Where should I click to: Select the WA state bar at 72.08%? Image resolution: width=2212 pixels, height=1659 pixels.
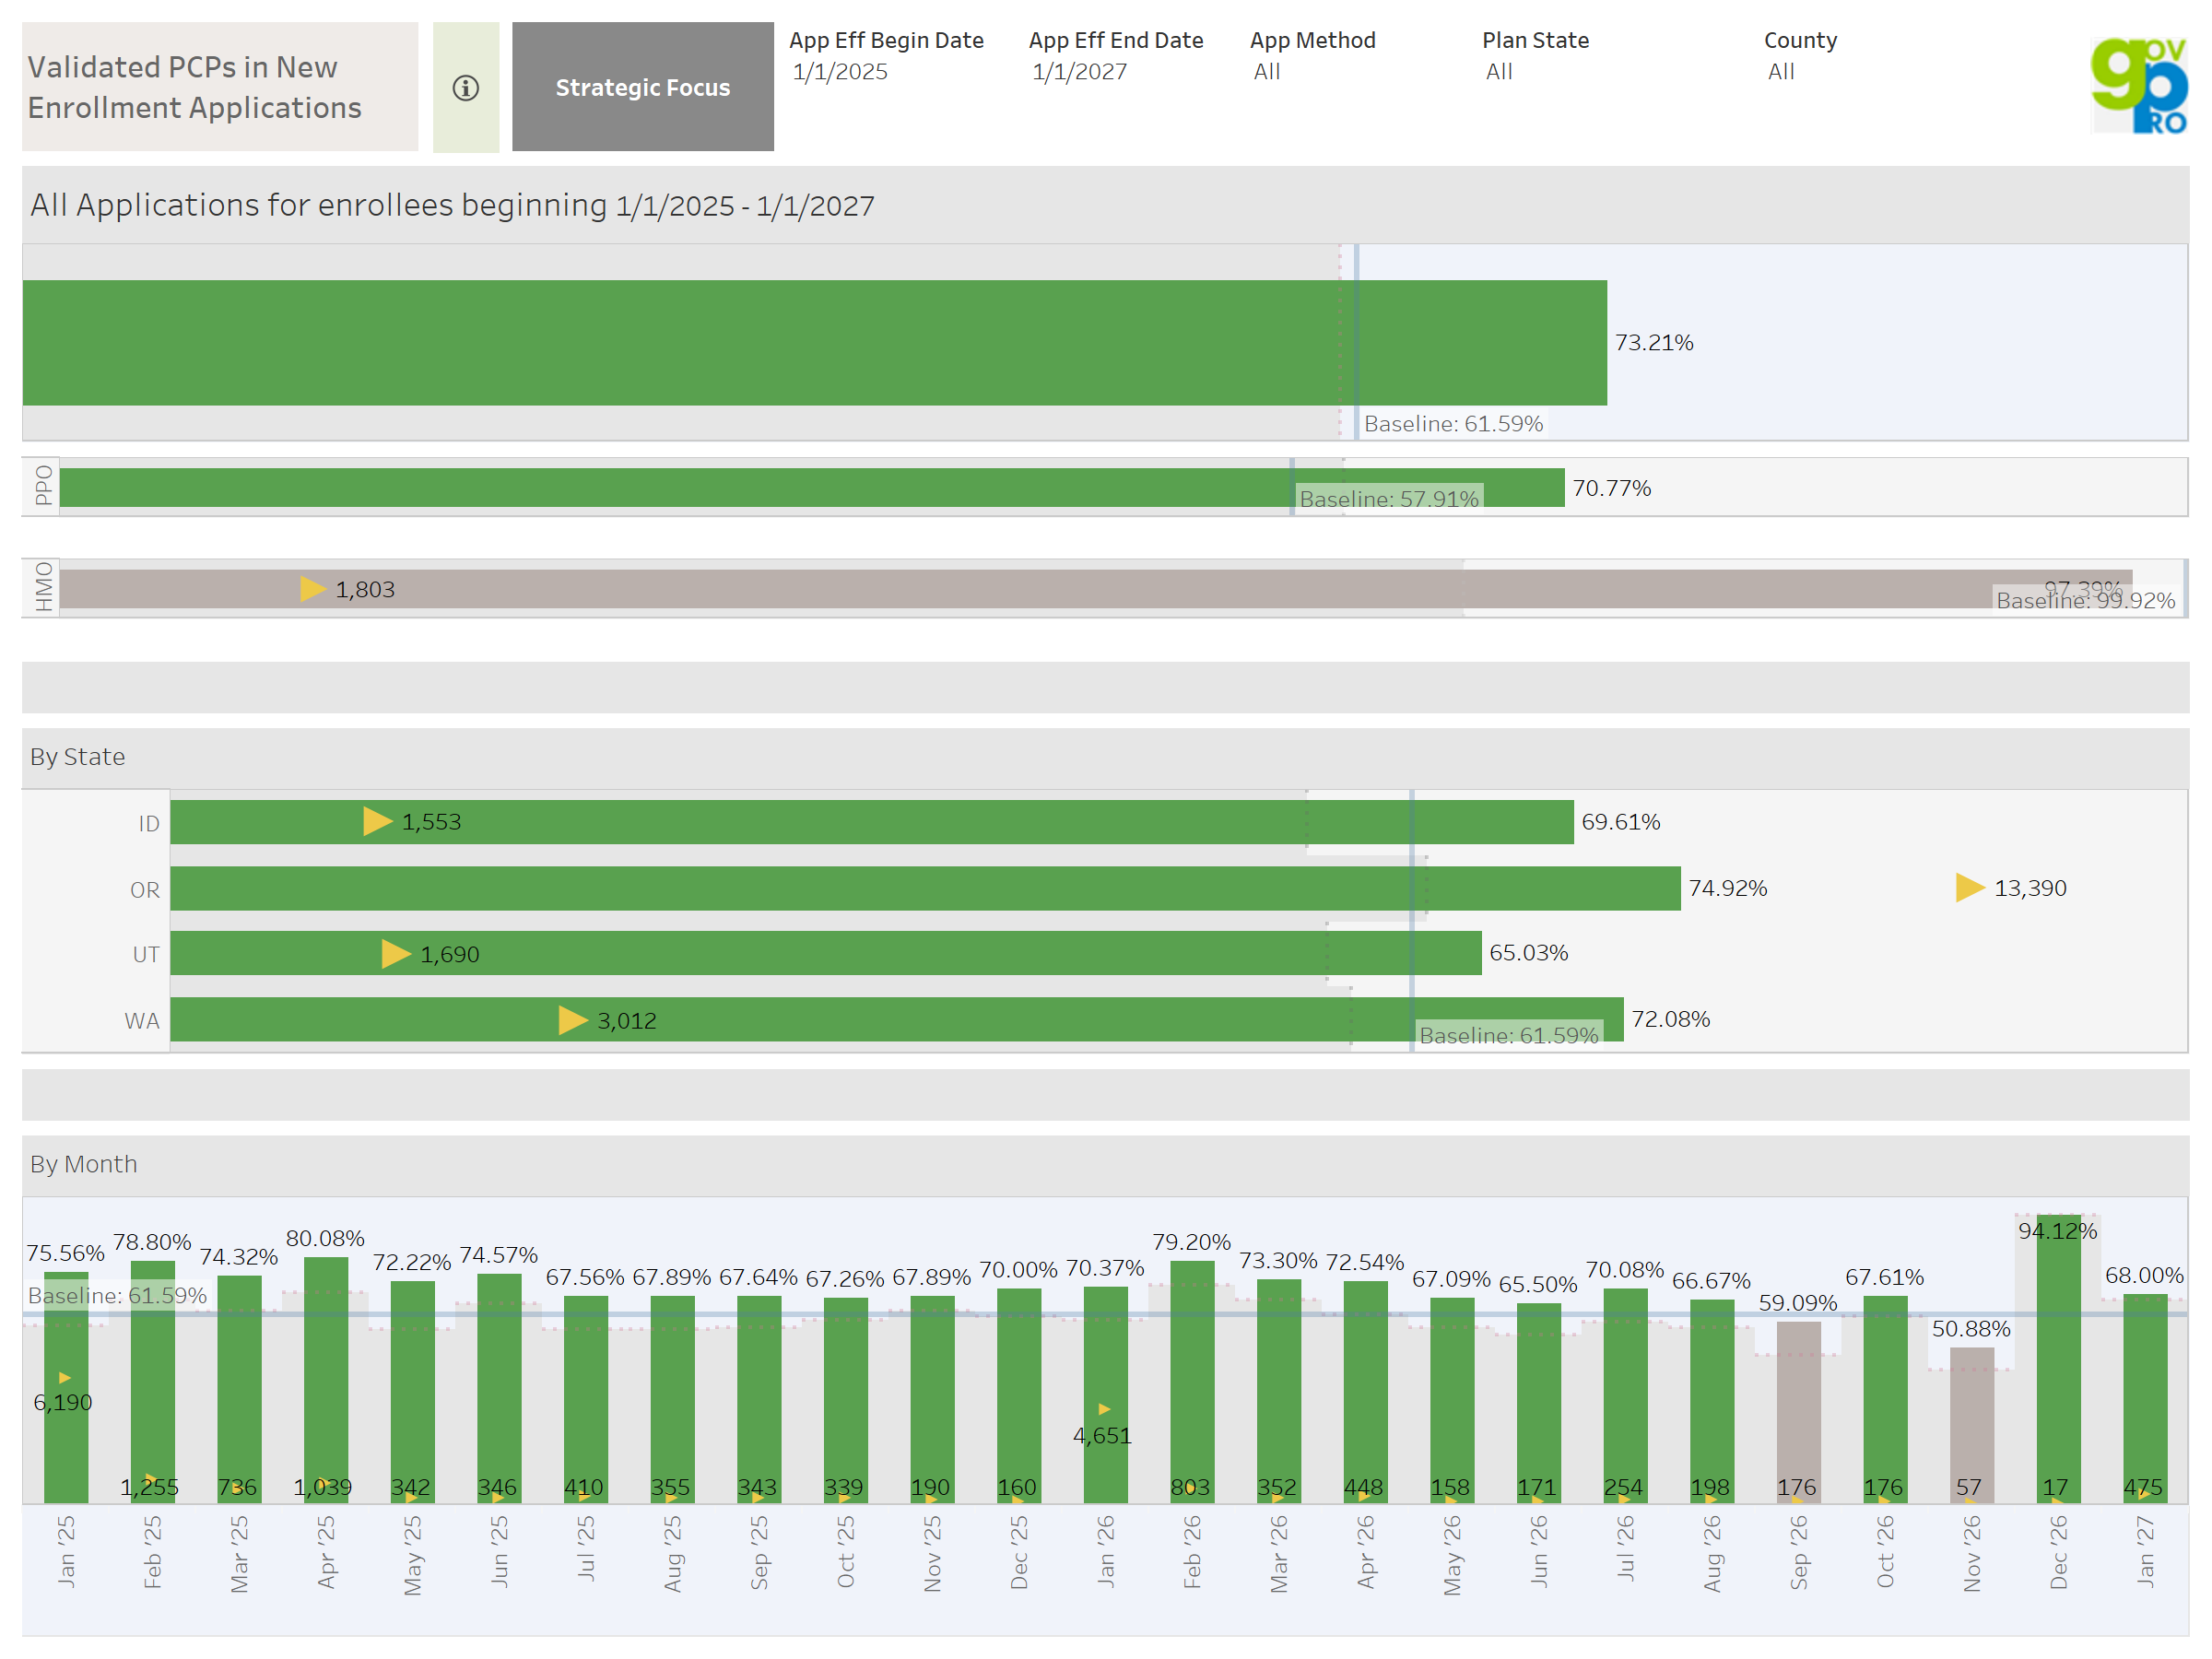(x=897, y=1019)
